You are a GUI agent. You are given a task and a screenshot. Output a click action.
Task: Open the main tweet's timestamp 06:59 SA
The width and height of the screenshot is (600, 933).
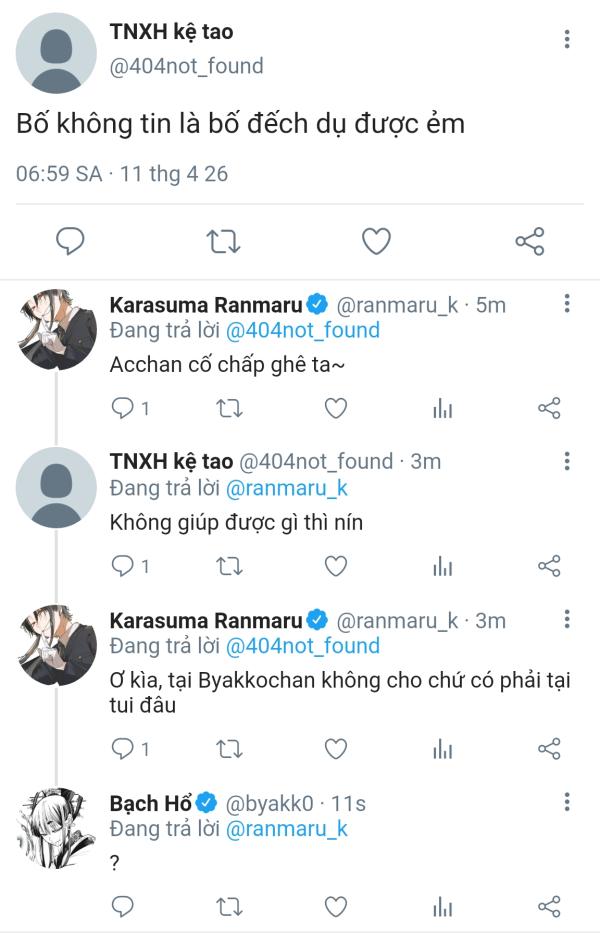tap(59, 174)
